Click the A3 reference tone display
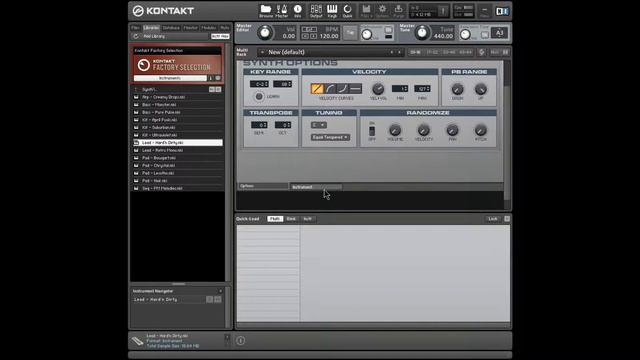 click(x=499, y=33)
